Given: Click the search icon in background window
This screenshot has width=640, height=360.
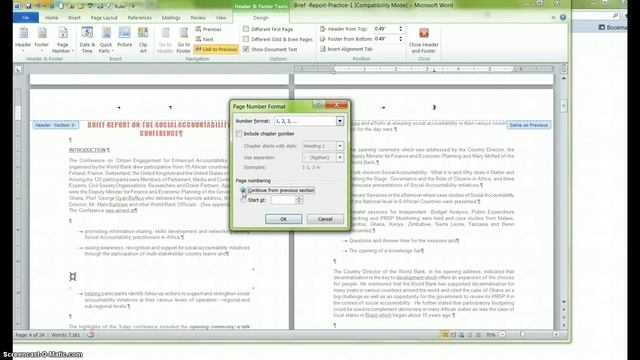Looking at the screenshot, I should pos(616,16).
